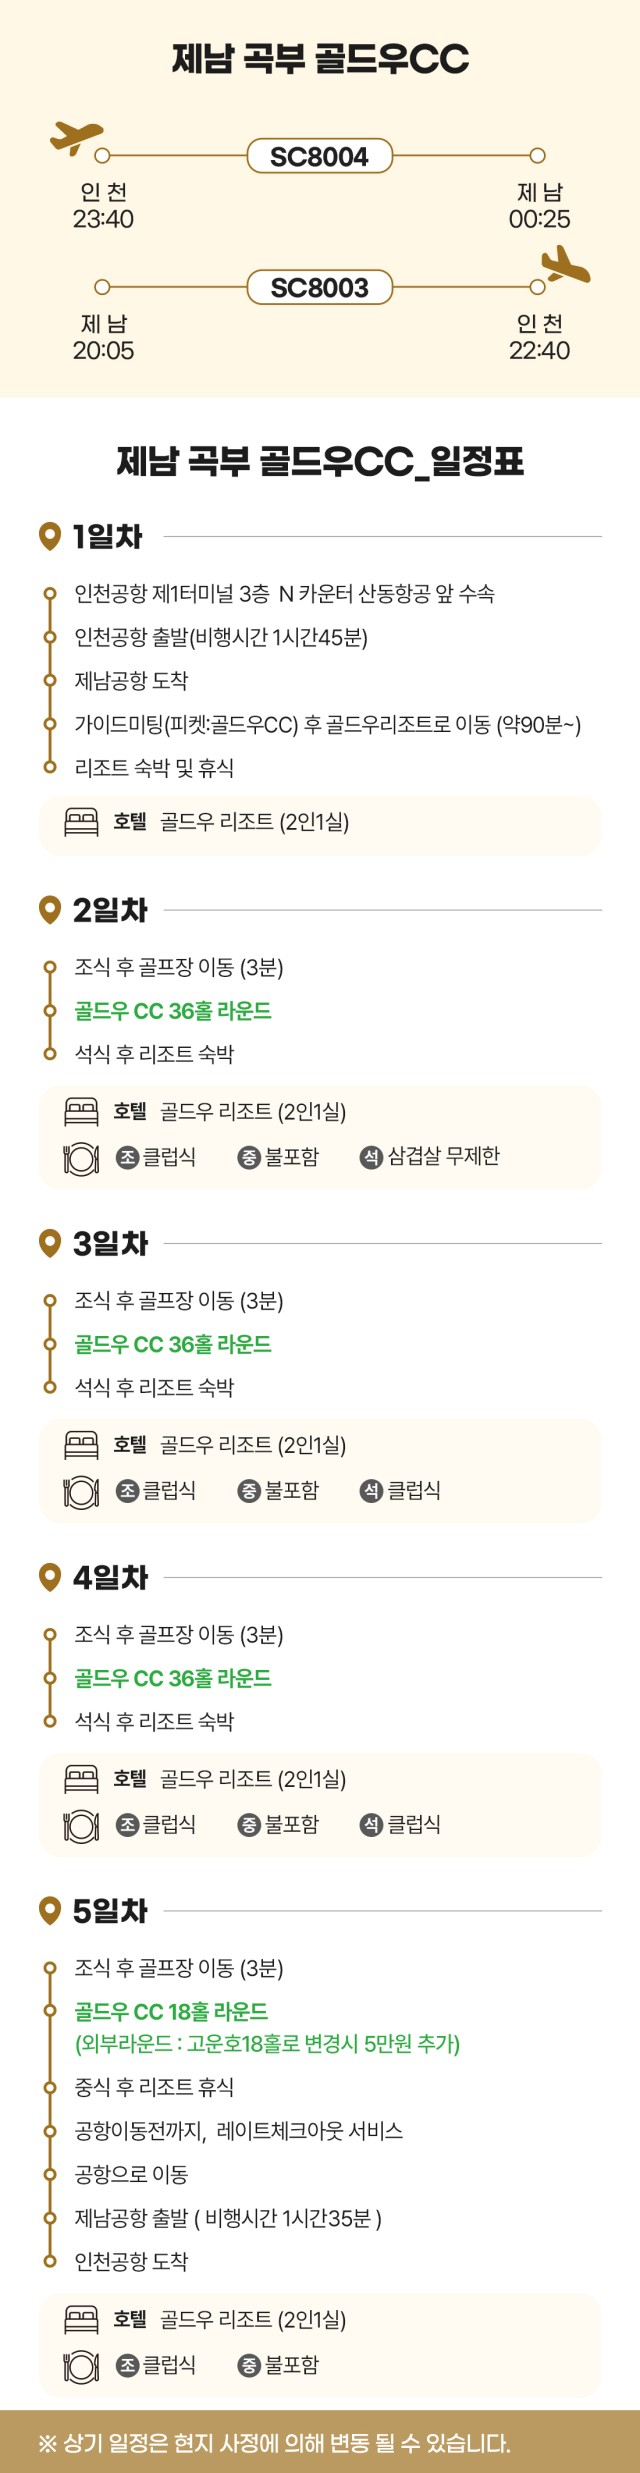
Task: Click the location pin beside 3일차
Action: (49, 1244)
